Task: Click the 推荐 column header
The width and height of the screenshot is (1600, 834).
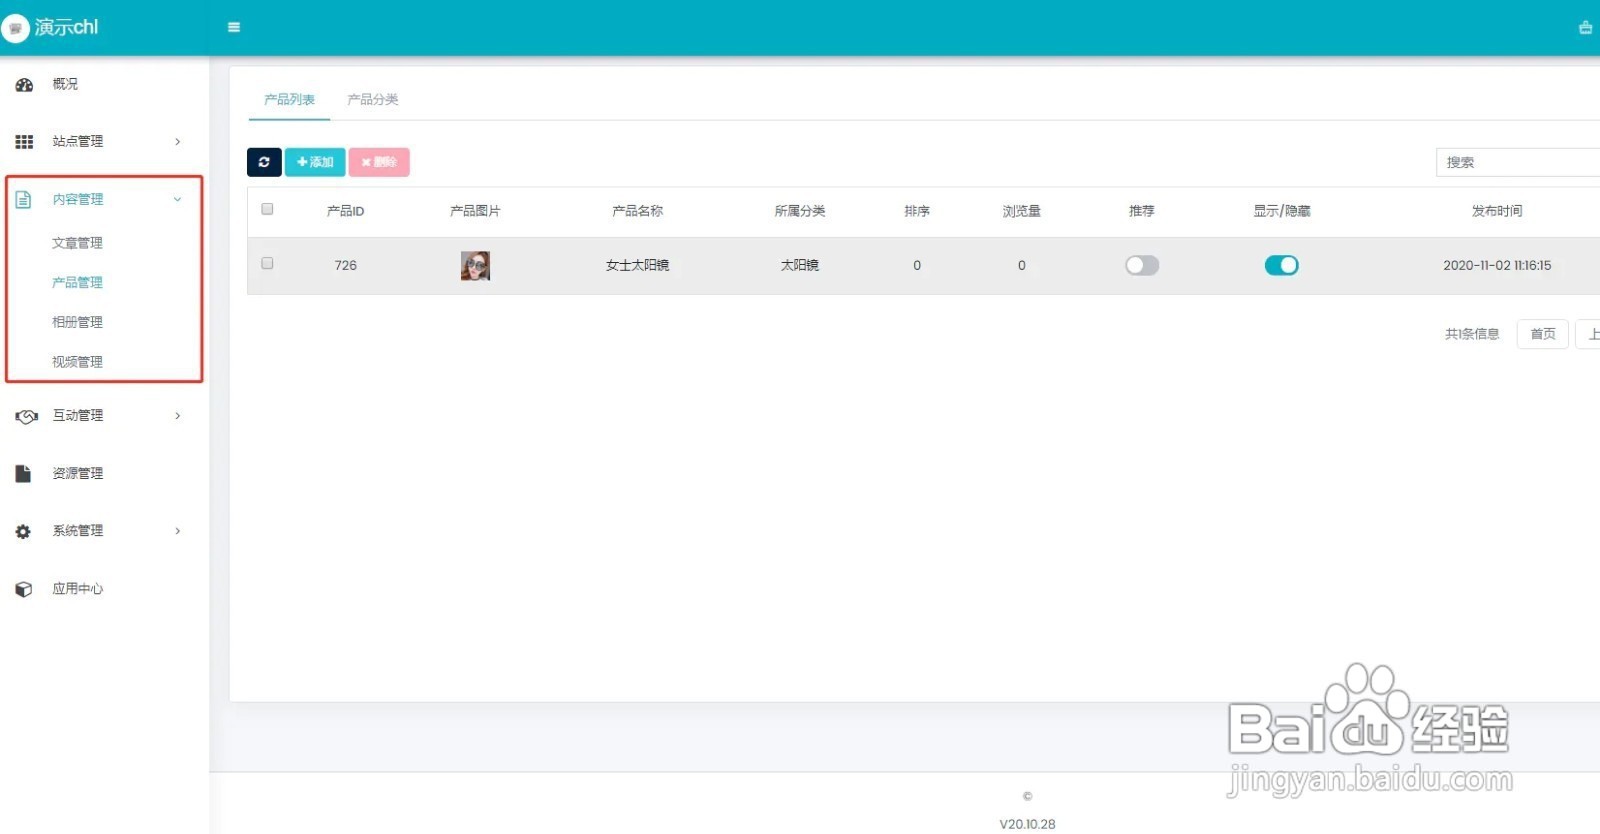Action: (x=1142, y=211)
